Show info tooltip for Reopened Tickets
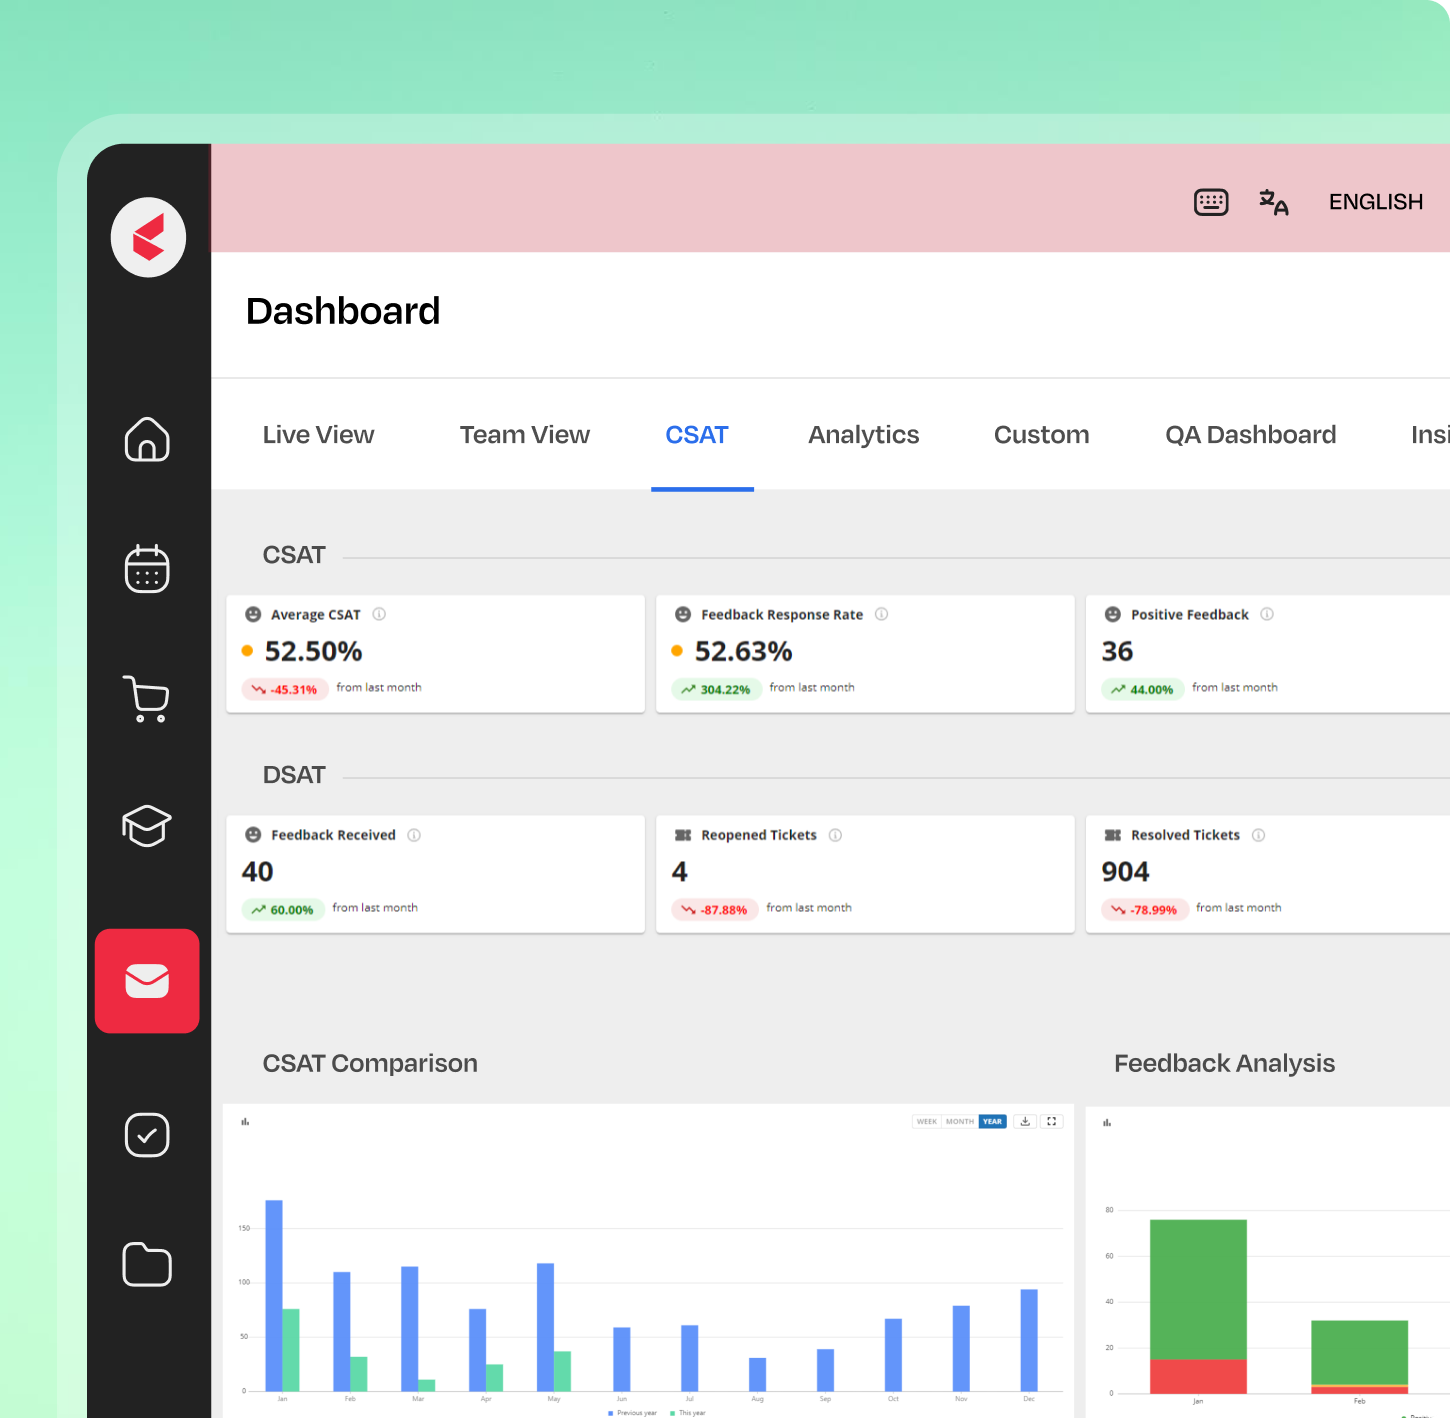This screenshot has width=1450, height=1418. click(x=835, y=835)
